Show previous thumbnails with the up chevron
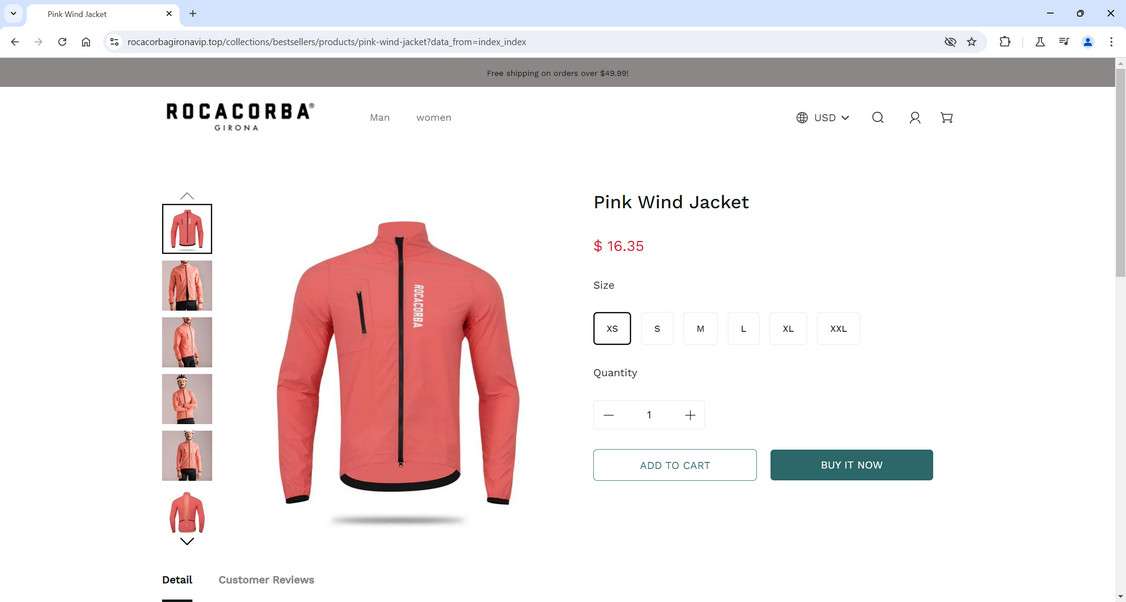Screen dimensions: 1126x602 [187, 195]
